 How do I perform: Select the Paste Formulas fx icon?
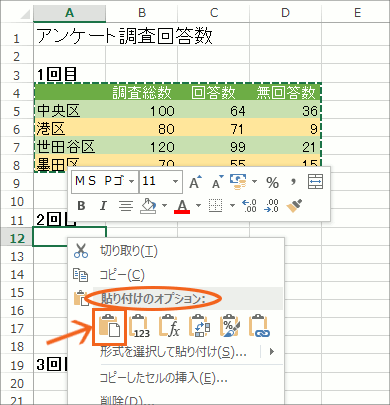(170, 326)
